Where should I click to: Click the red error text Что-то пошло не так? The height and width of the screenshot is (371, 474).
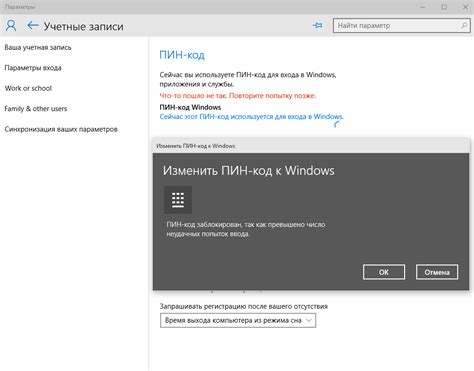[237, 96]
